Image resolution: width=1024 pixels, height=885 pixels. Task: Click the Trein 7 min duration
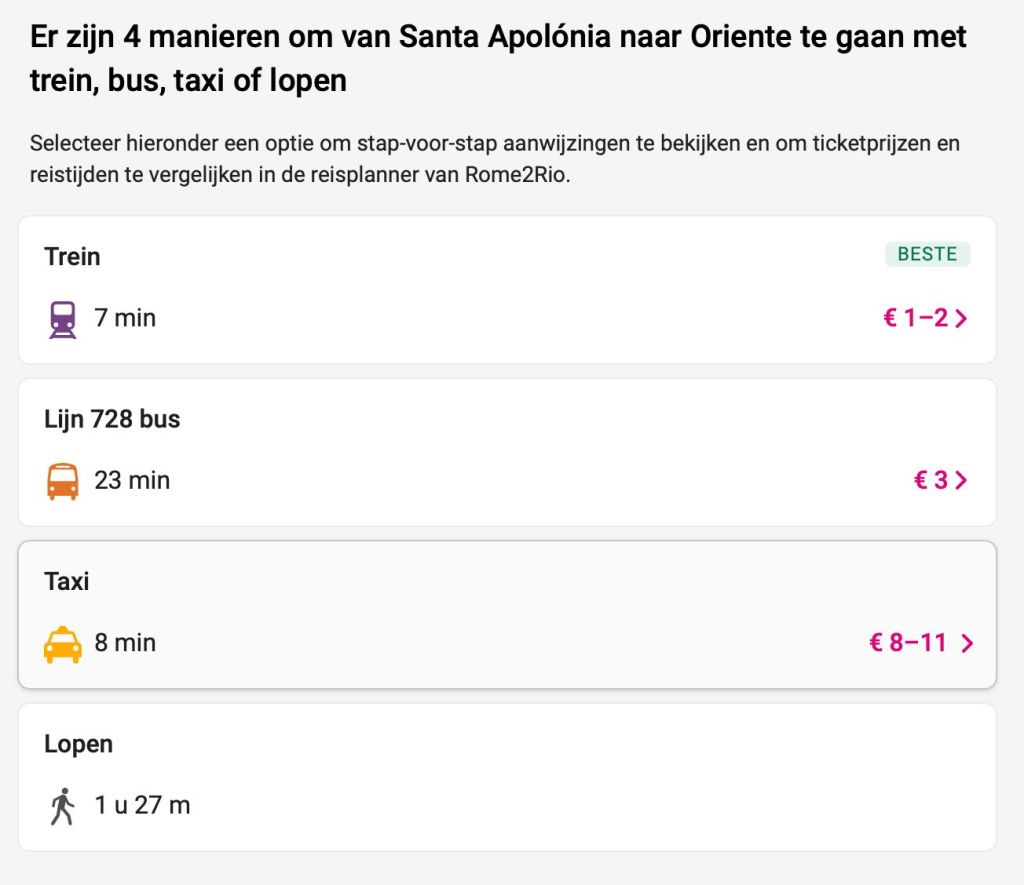point(125,319)
